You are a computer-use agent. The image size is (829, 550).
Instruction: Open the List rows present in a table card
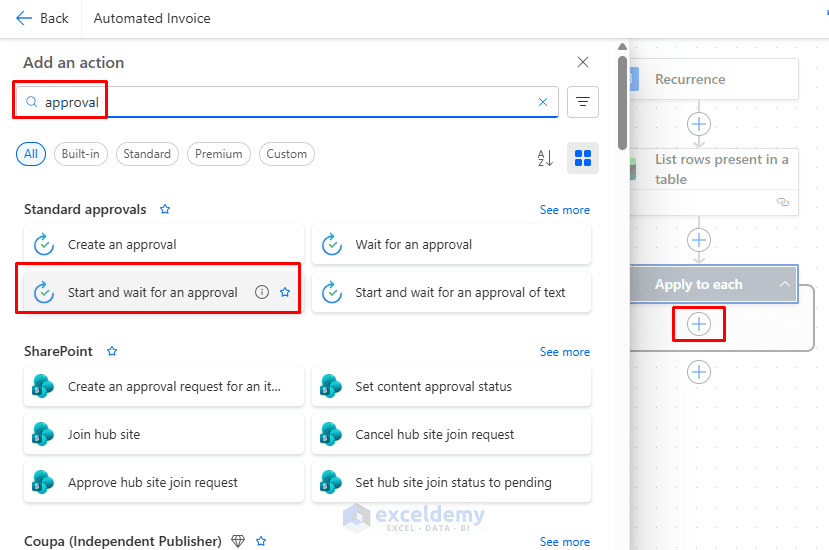pos(714,182)
